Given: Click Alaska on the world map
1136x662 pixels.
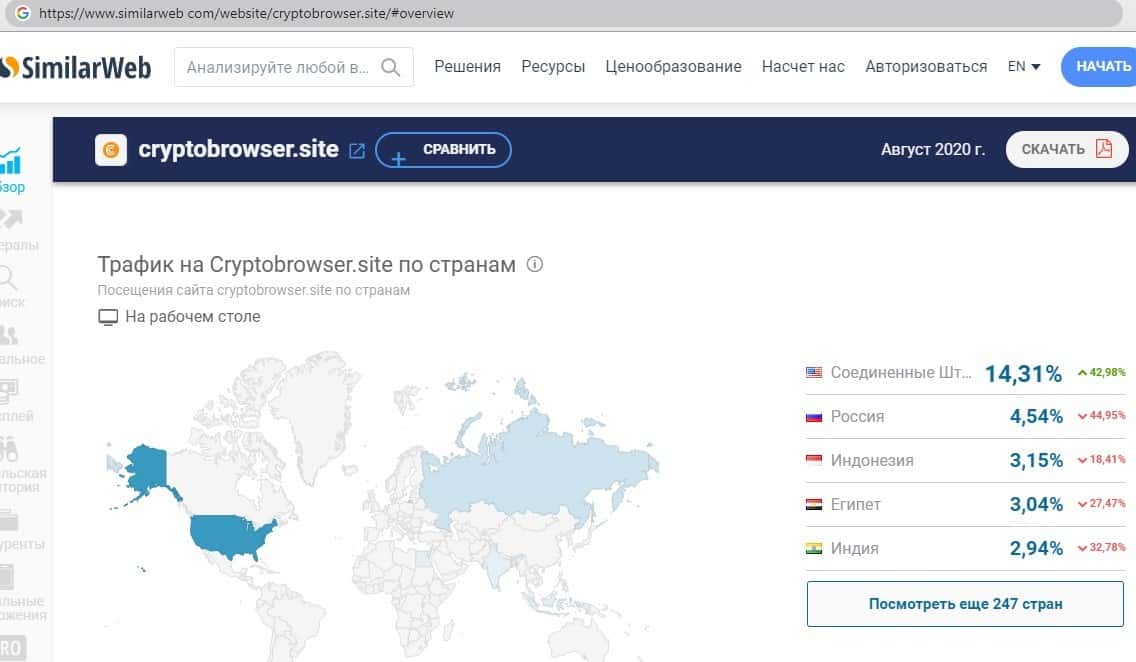Looking at the screenshot, I should pyautogui.click(x=147, y=467).
